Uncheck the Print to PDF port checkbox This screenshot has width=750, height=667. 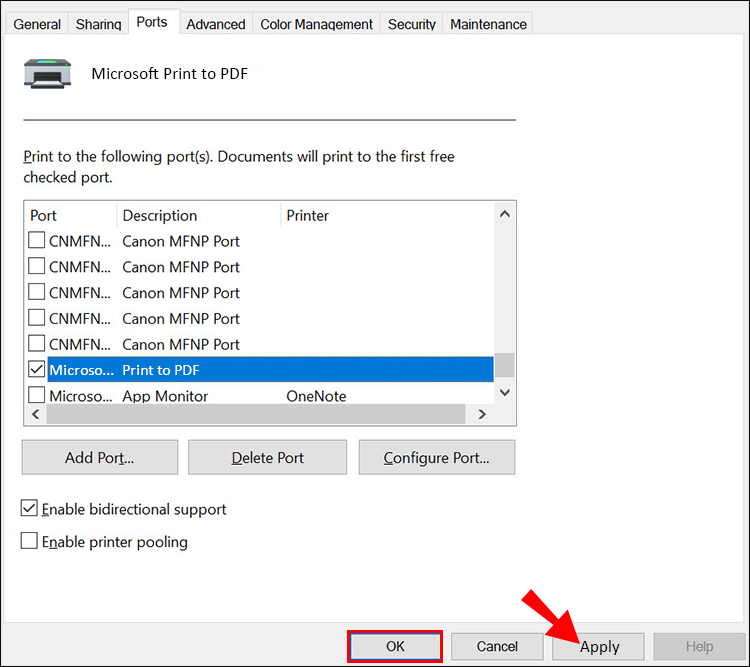pos(36,369)
